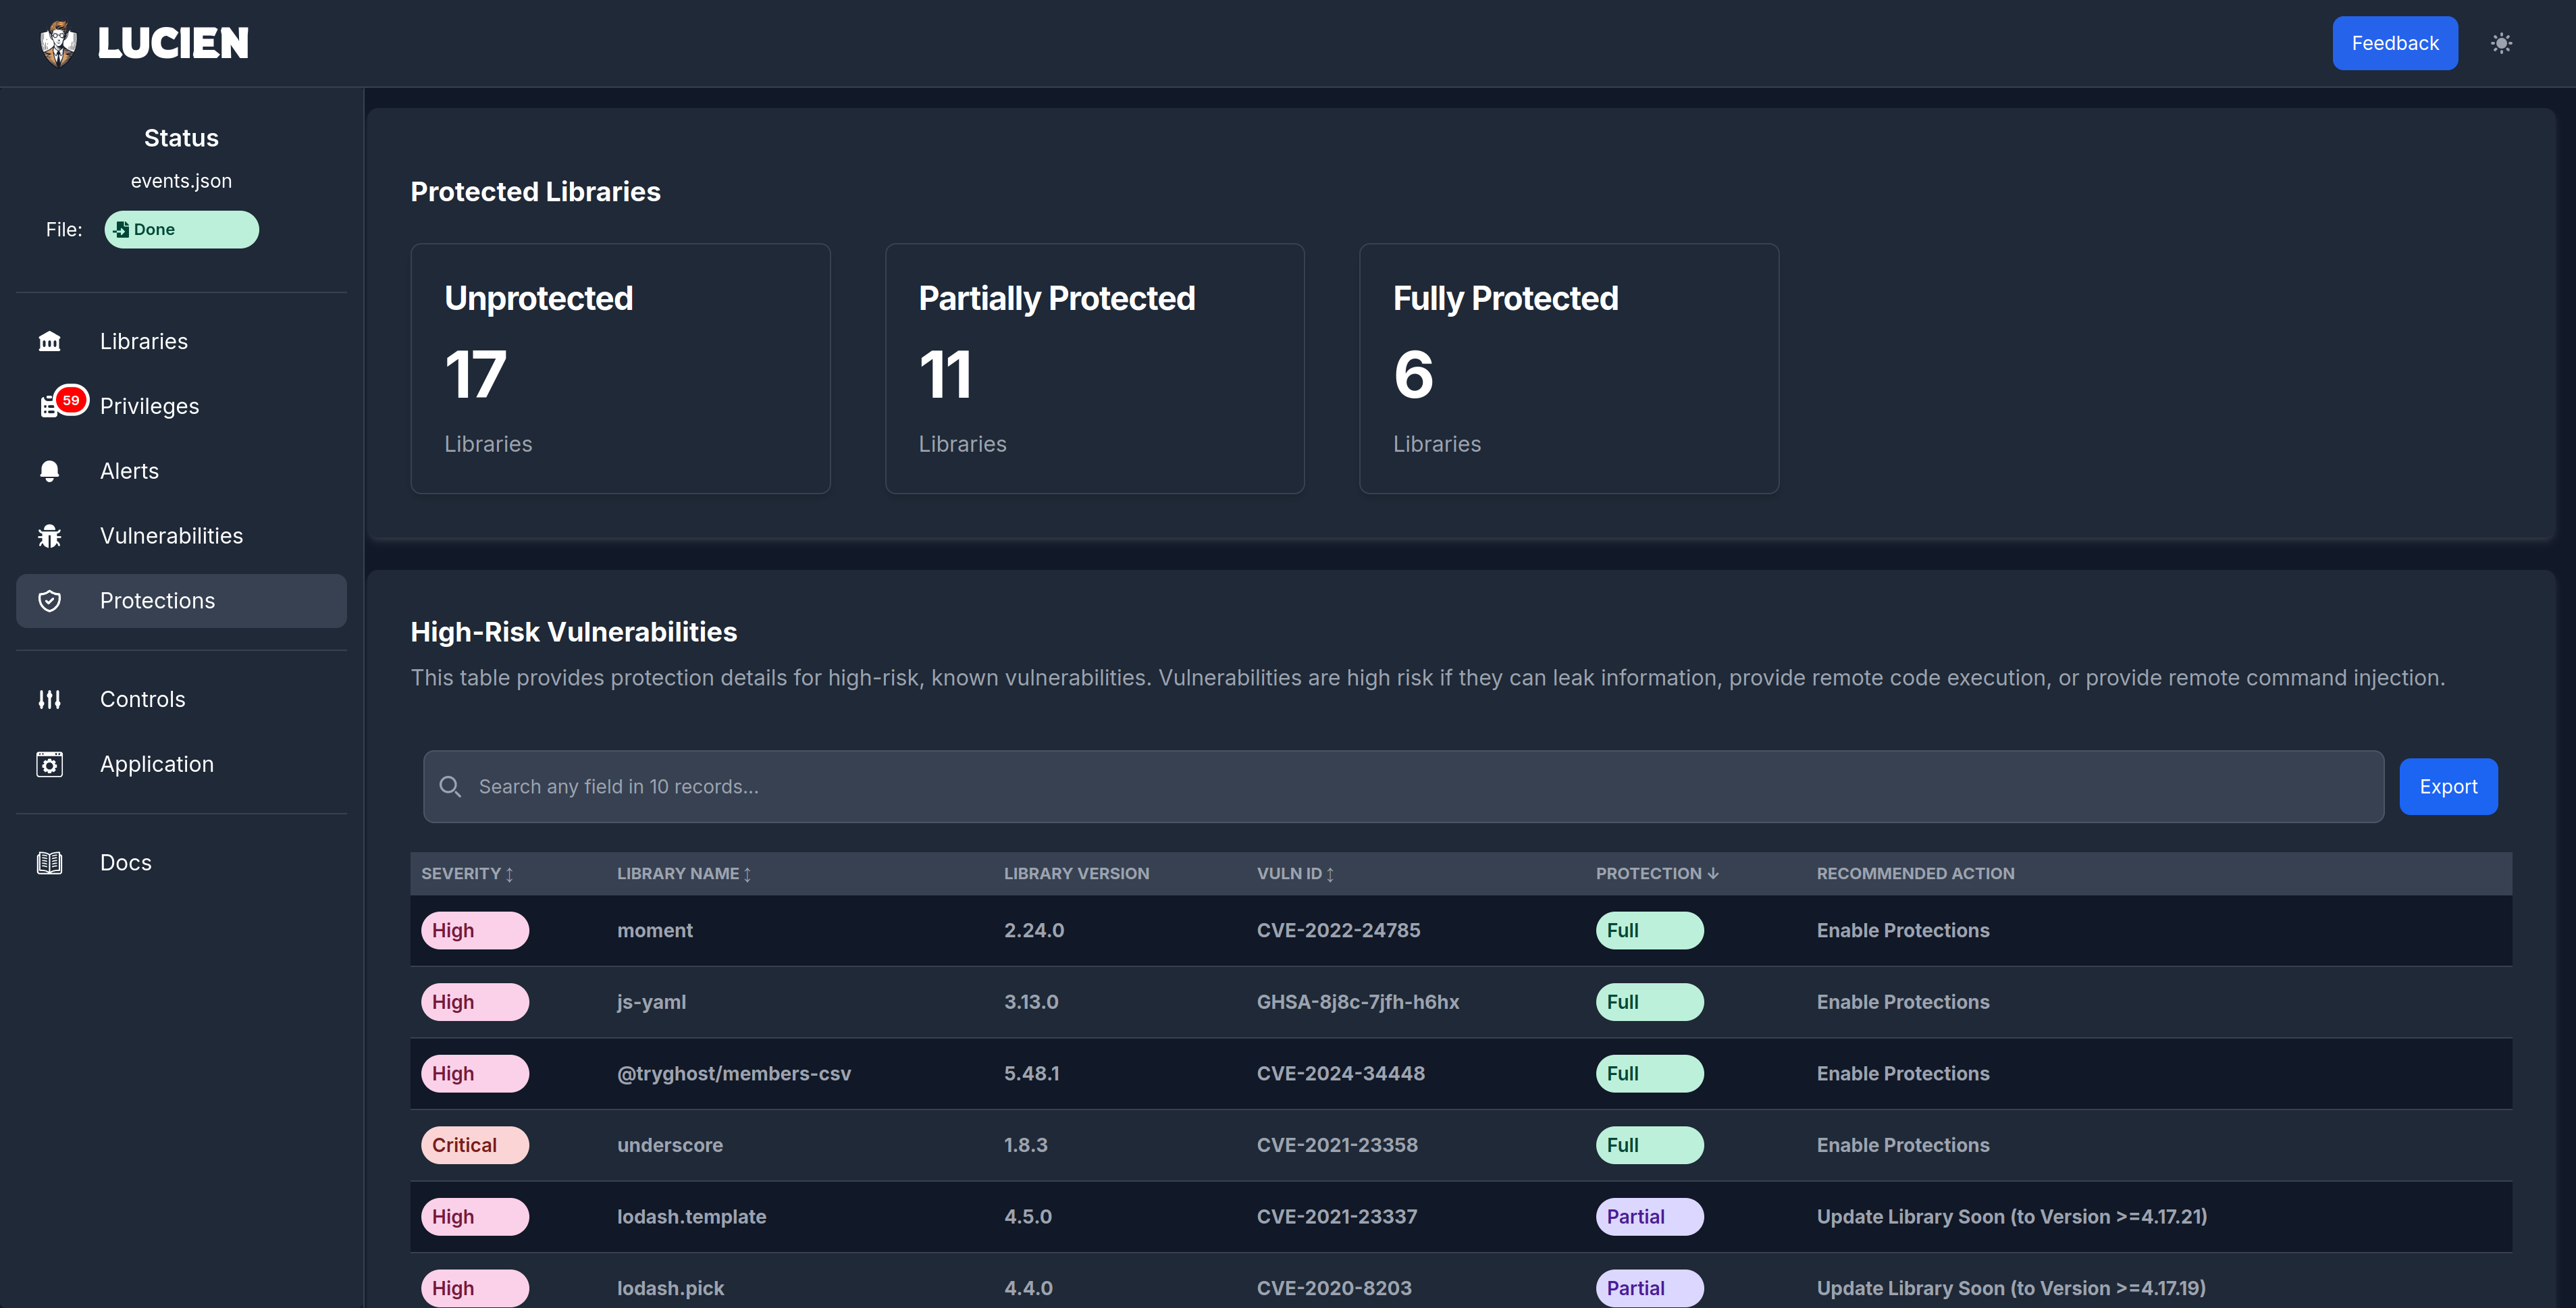The height and width of the screenshot is (1308, 2576).
Task: Open the Privileges menu item
Action: [149, 406]
